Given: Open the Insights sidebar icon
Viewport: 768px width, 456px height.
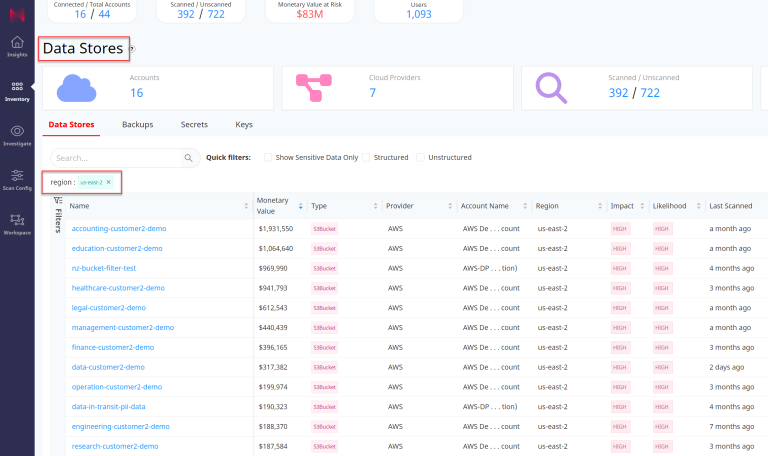Looking at the screenshot, I should (x=17, y=45).
